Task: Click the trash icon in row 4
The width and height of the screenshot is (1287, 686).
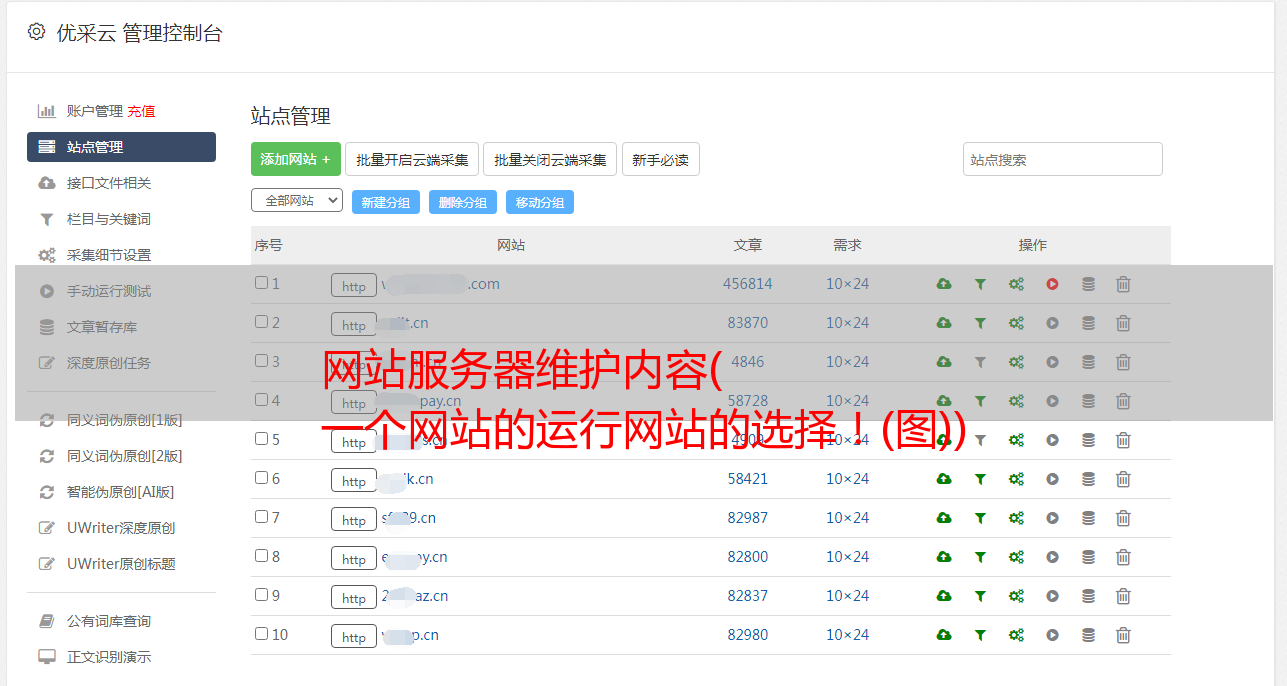Action: [x=1123, y=401]
